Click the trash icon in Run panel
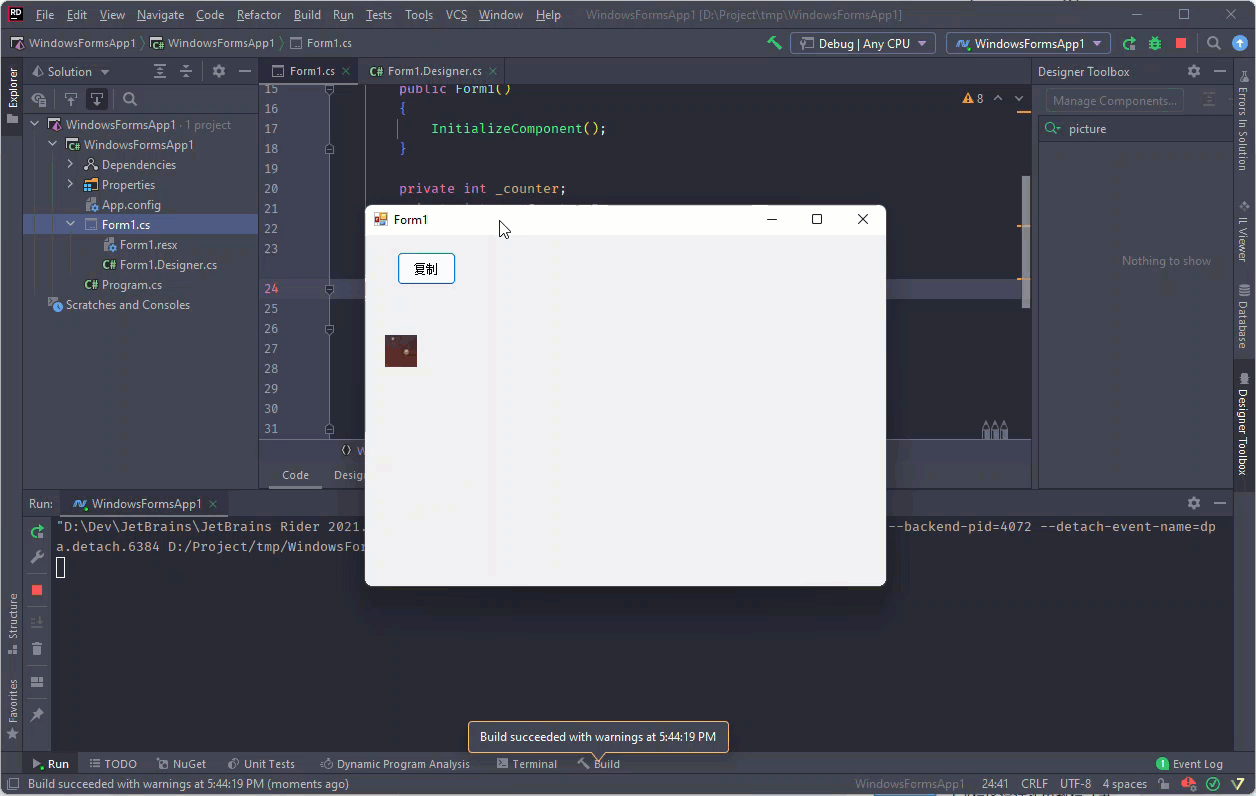 coord(37,649)
